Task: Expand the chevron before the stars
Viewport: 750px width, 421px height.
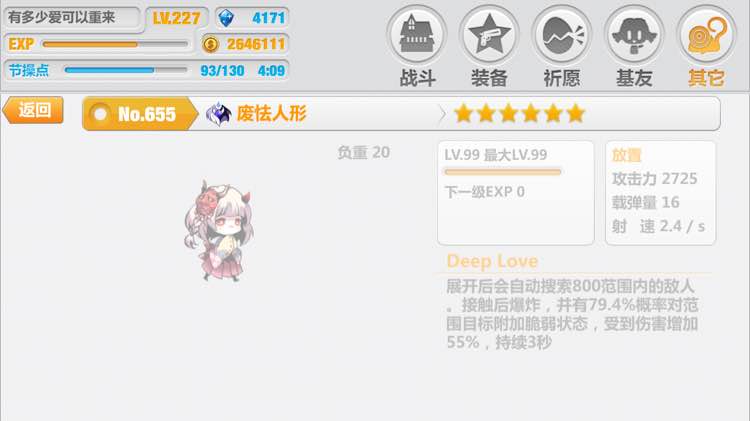Action: coord(441,114)
